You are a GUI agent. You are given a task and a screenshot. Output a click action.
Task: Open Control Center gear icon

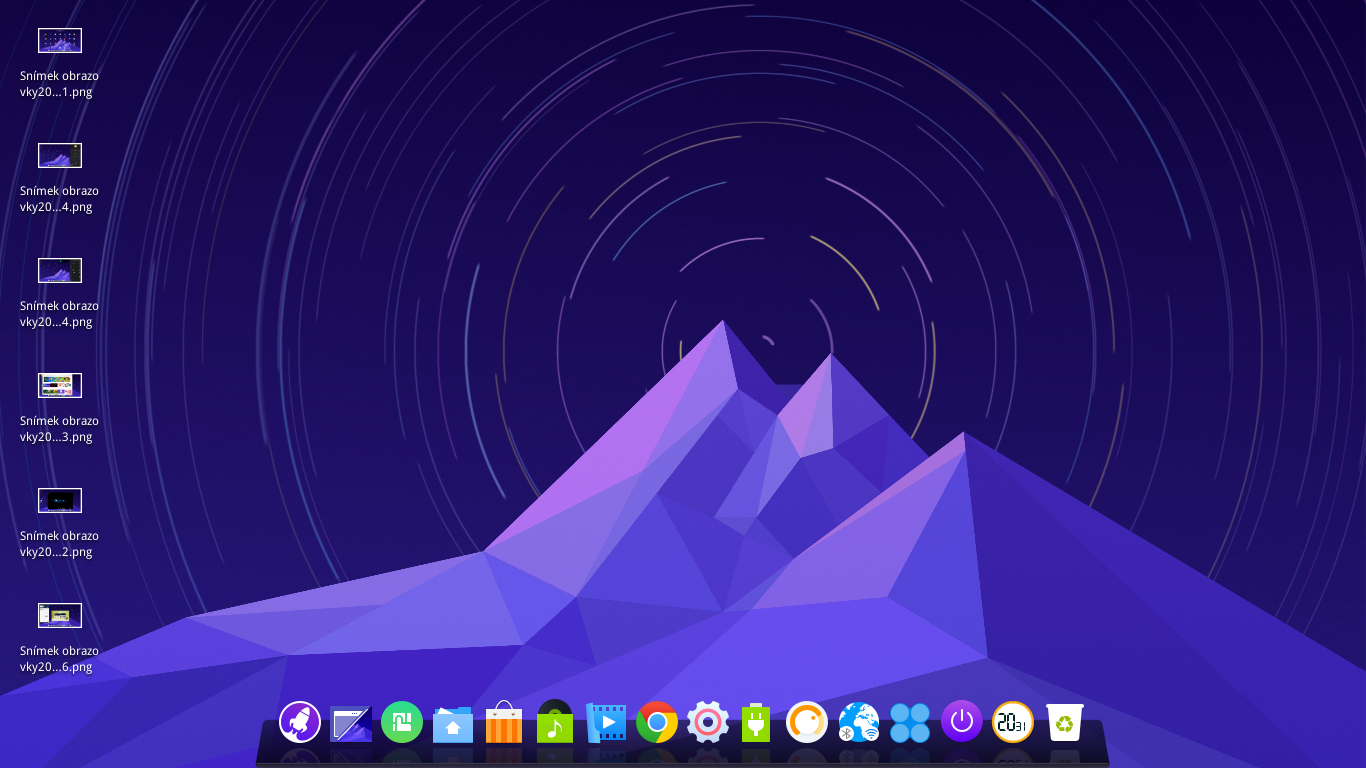coord(708,722)
